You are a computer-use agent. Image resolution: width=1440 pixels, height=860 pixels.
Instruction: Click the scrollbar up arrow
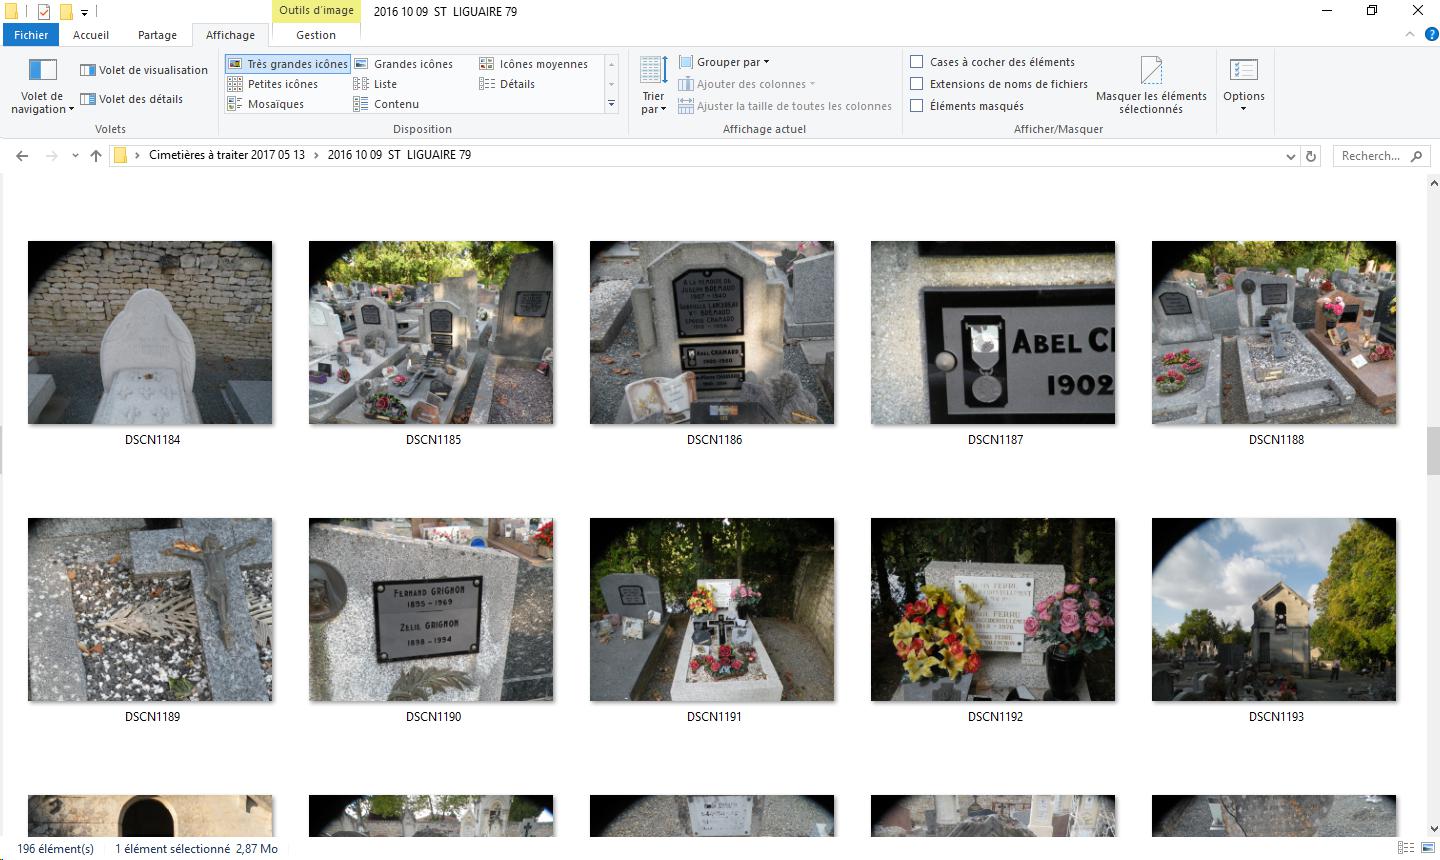point(1433,183)
